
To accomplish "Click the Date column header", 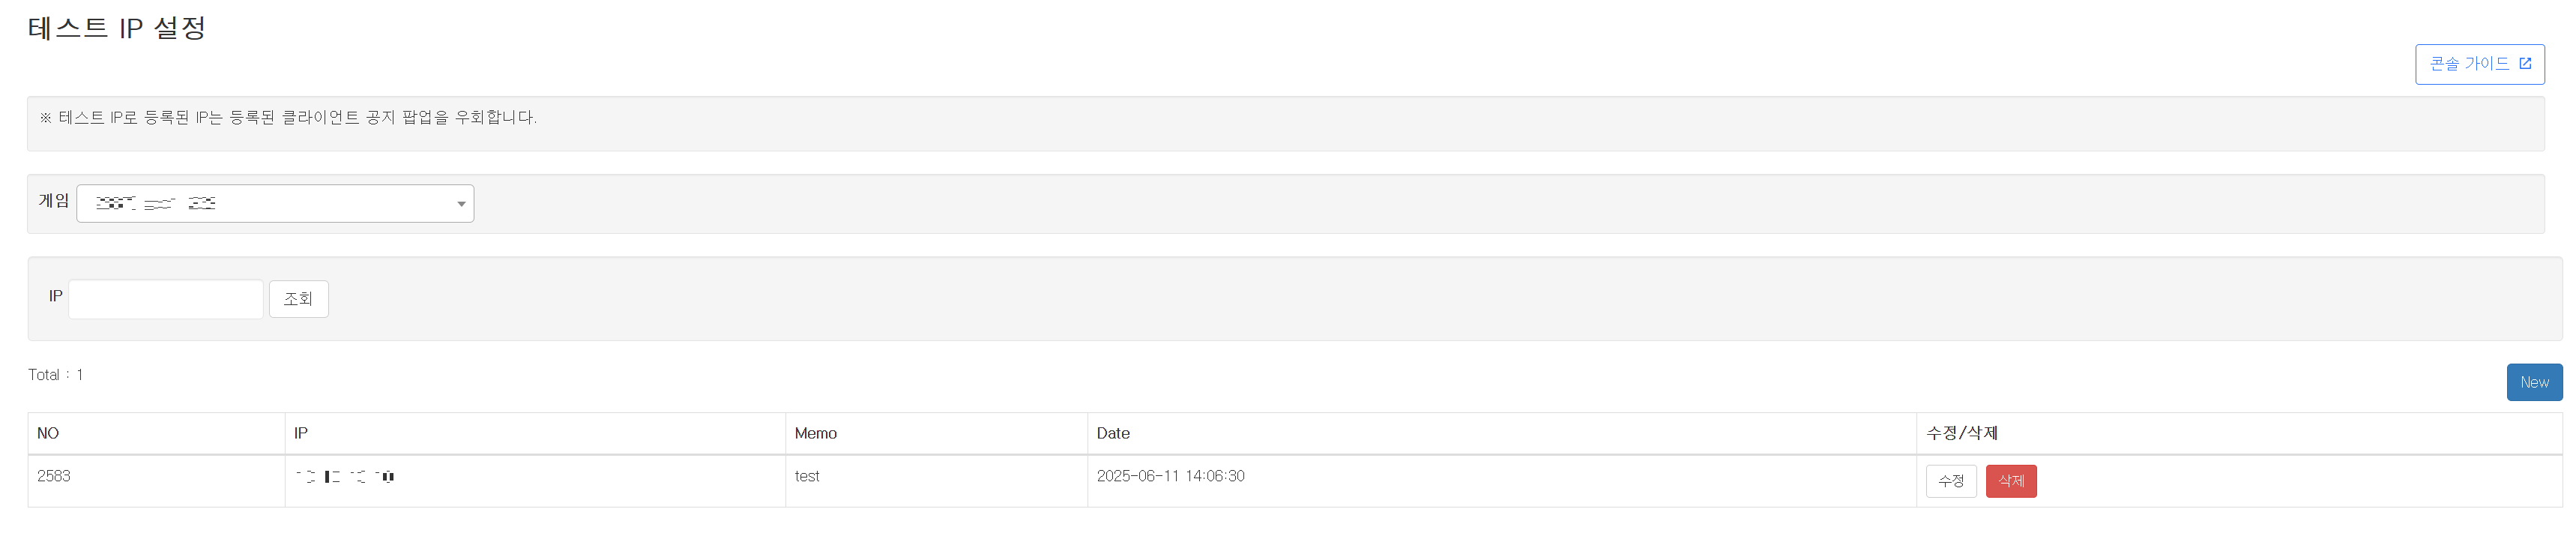I will tap(1112, 433).
